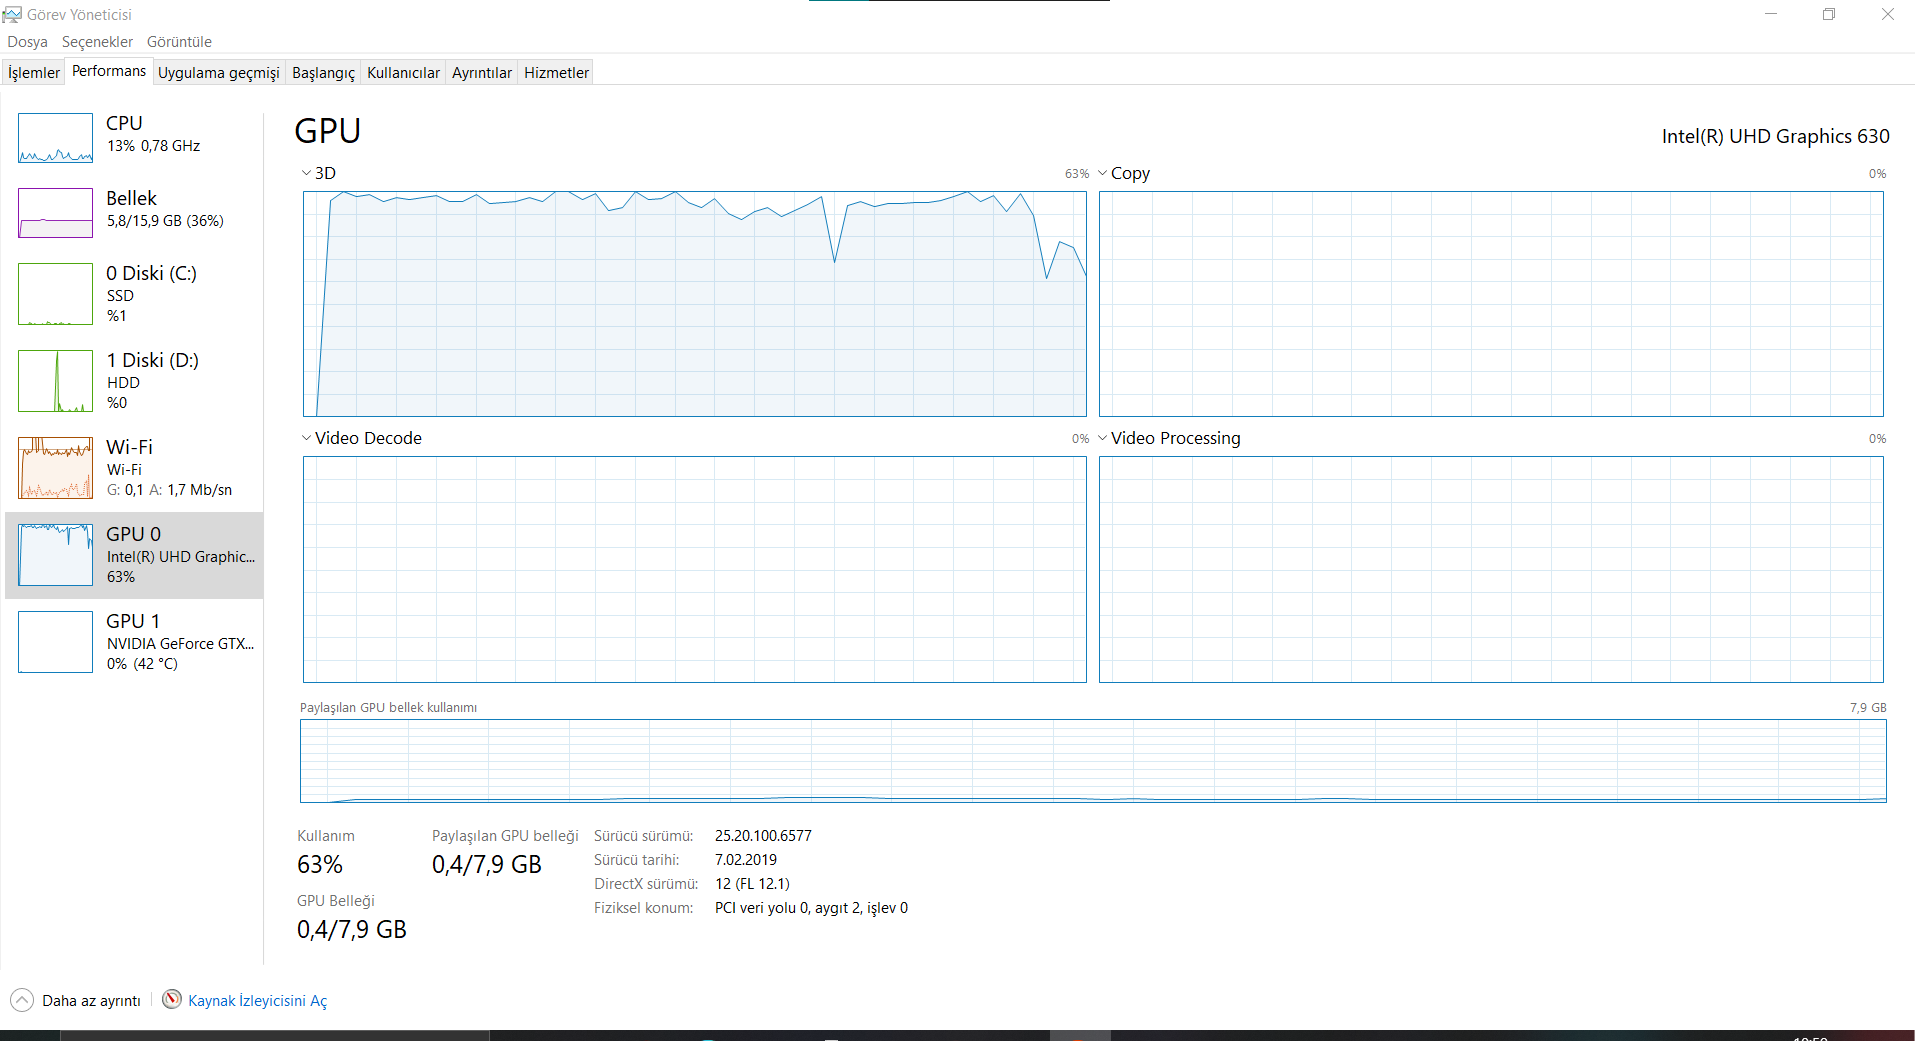
Task: Open the Görüntüle menu
Action: pyautogui.click(x=179, y=42)
